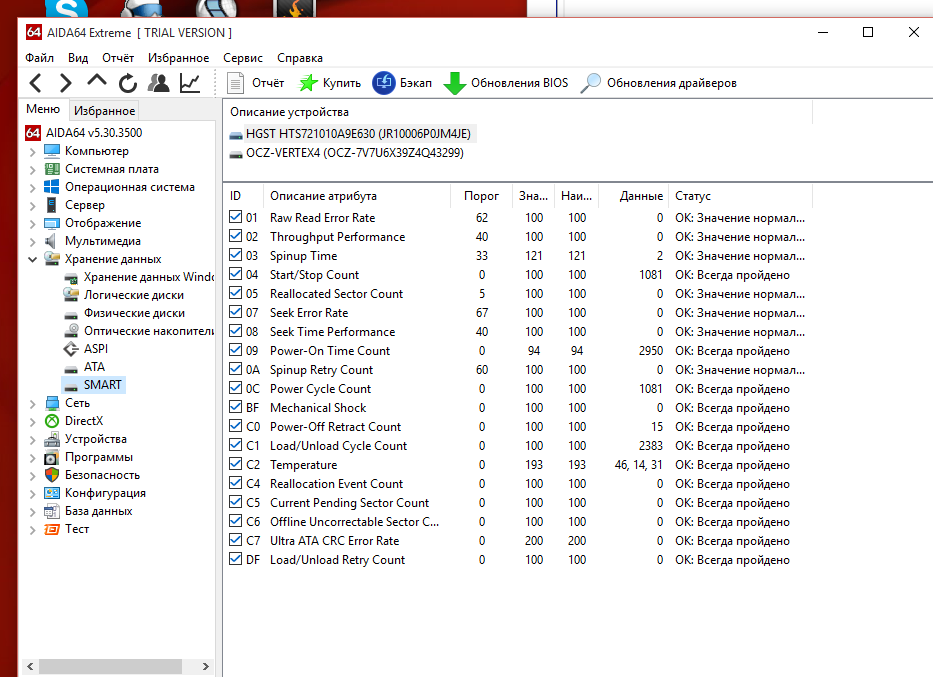Go back with the left arrow icon
The height and width of the screenshot is (677, 933).
(x=35, y=83)
